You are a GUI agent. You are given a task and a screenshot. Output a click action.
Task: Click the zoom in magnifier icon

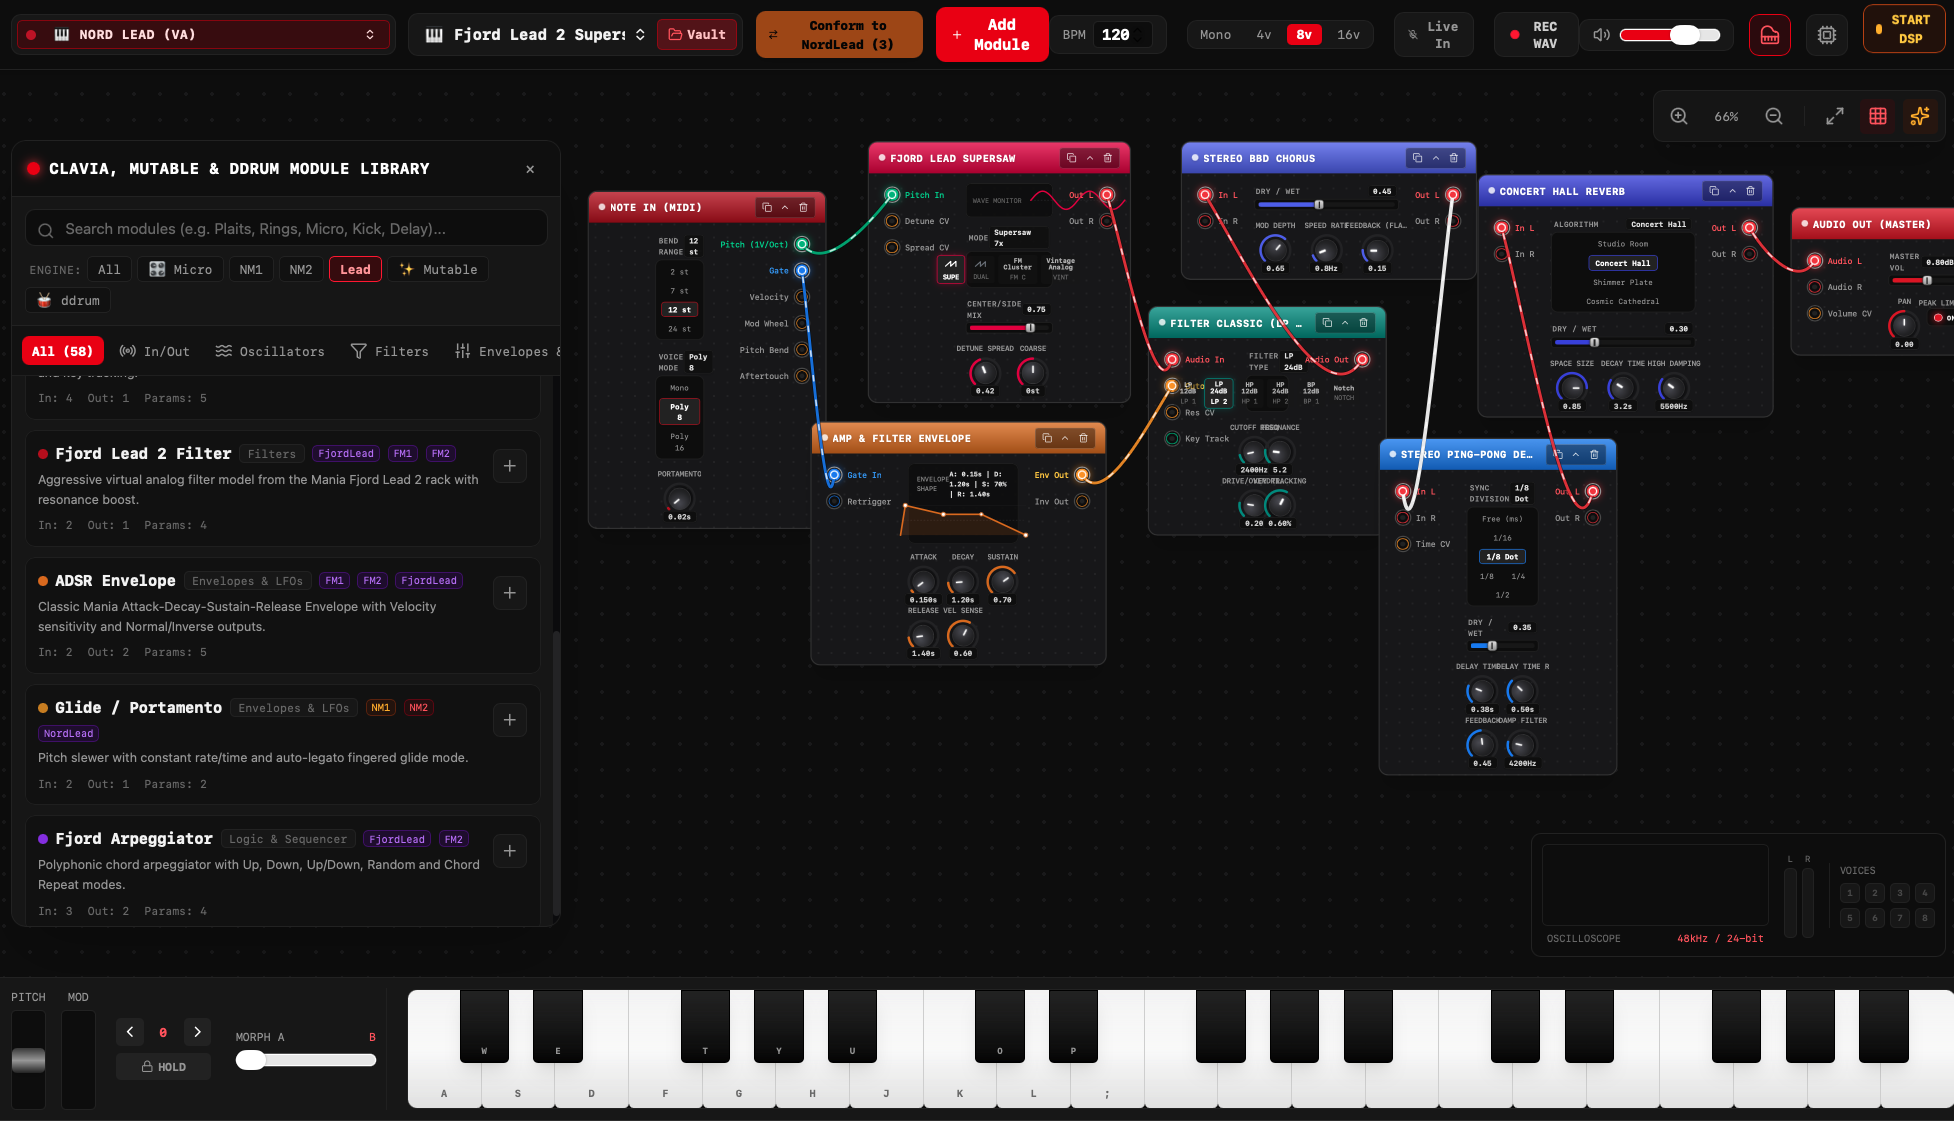1679,116
